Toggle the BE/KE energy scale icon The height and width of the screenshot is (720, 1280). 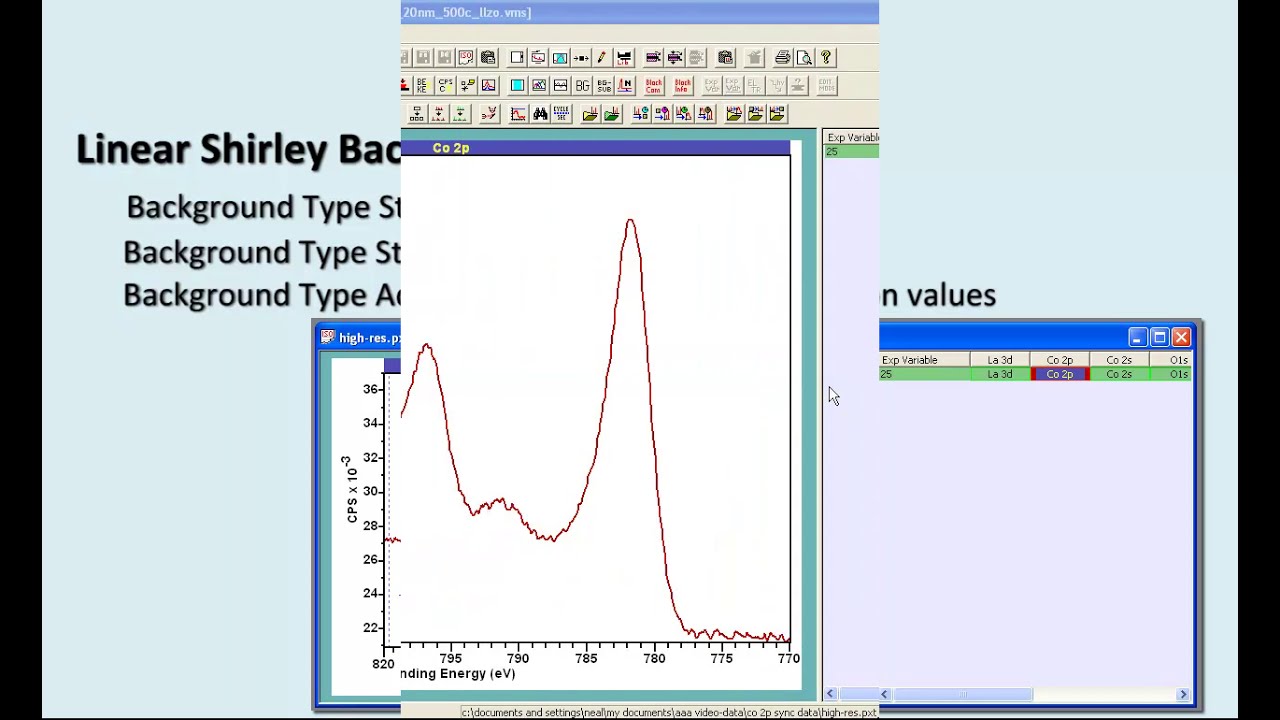pyautogui.click(x=424, y=85)
